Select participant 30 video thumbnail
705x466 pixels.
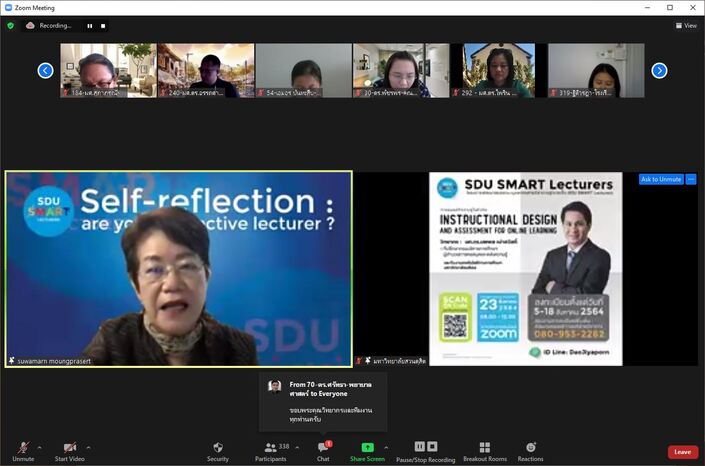(401, 70)
